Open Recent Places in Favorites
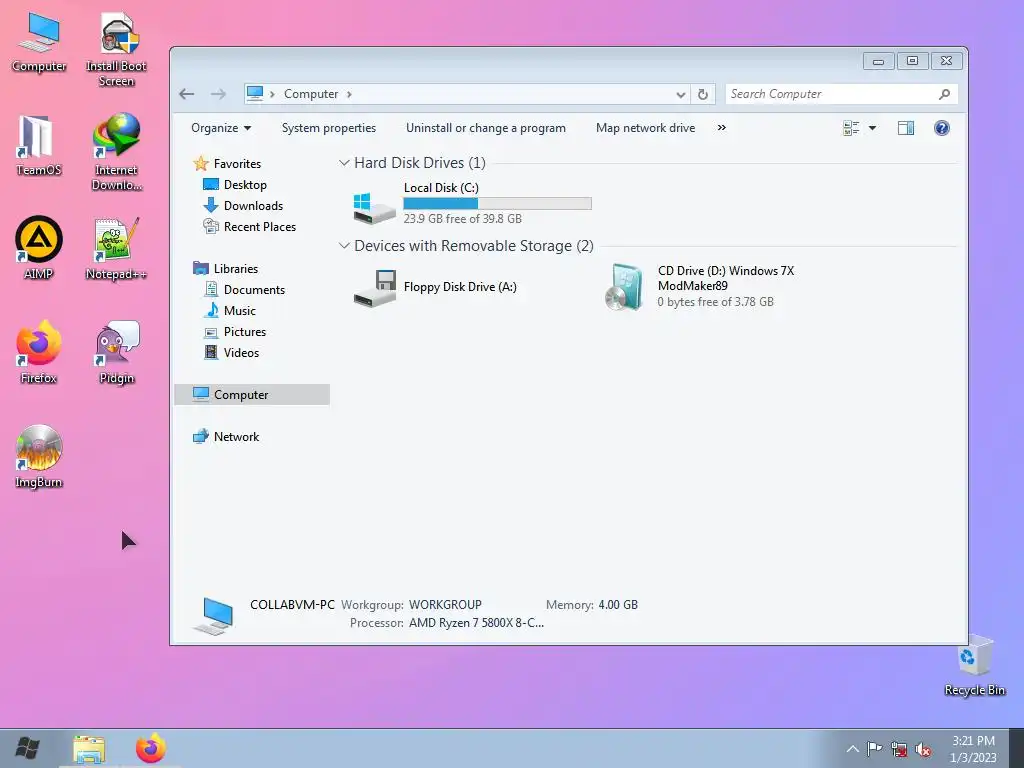The height and width of the screenshot is (768, 1024). (249, 227)
